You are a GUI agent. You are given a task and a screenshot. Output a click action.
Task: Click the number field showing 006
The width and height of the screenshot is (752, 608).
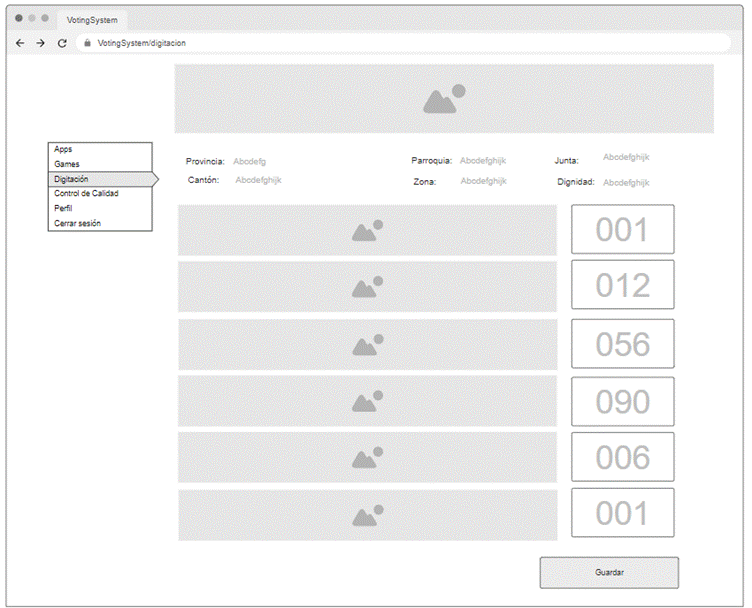622,458
